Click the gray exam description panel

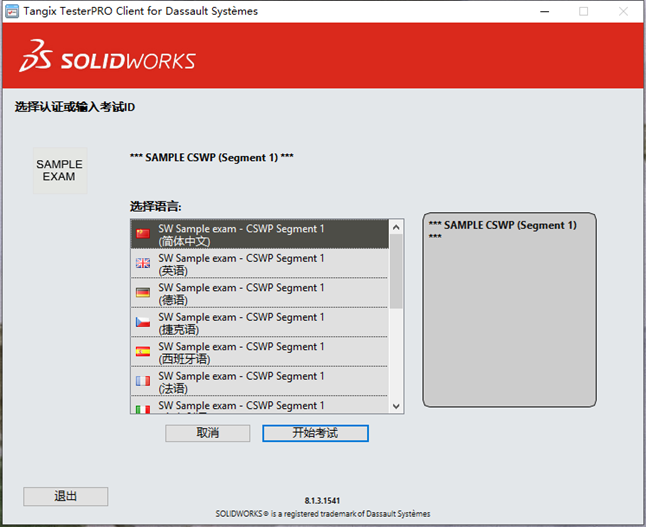(x=509, y=320)
